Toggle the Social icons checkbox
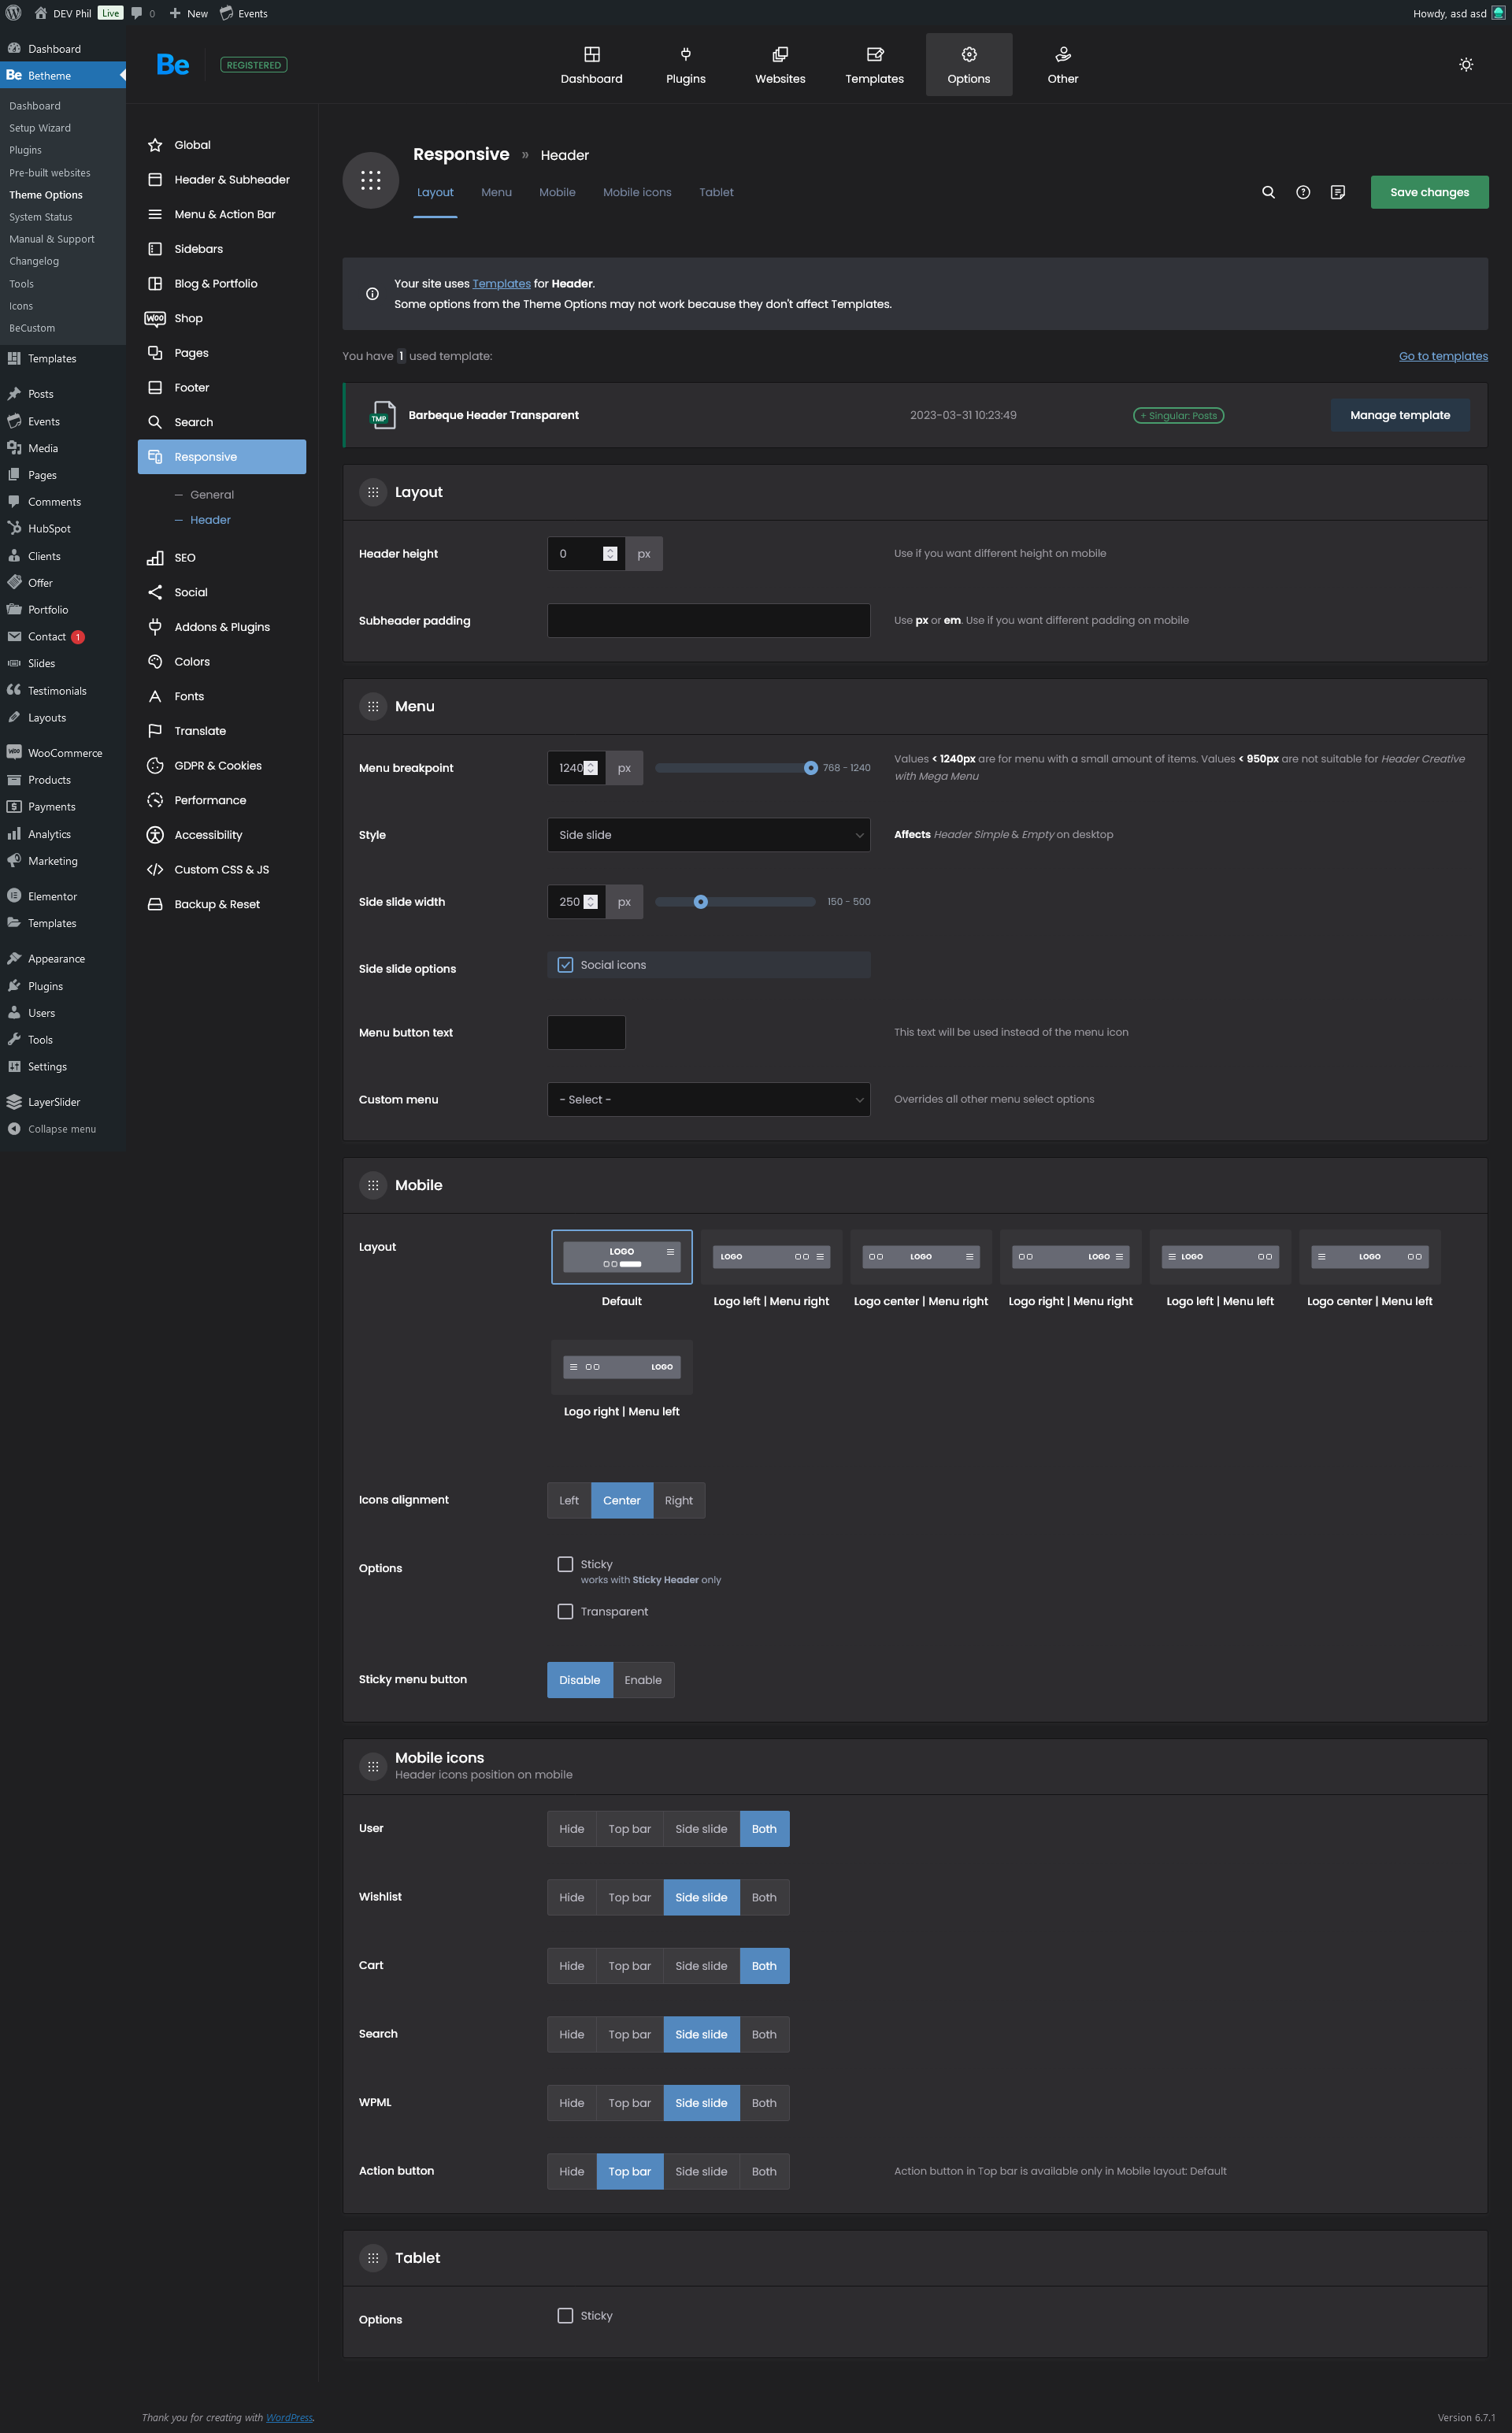 point(565,965)
